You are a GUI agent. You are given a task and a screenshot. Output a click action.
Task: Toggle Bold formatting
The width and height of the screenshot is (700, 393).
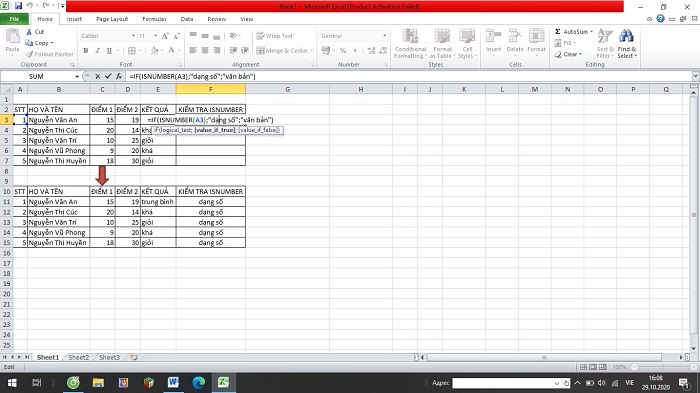(x=86, y=50)
